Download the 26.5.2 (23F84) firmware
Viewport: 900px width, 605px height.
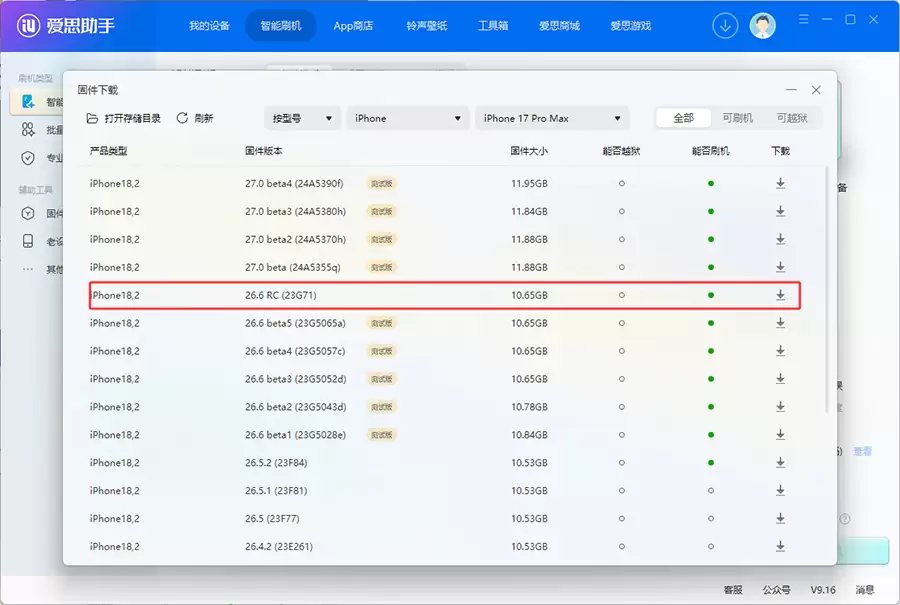[780, 463]
